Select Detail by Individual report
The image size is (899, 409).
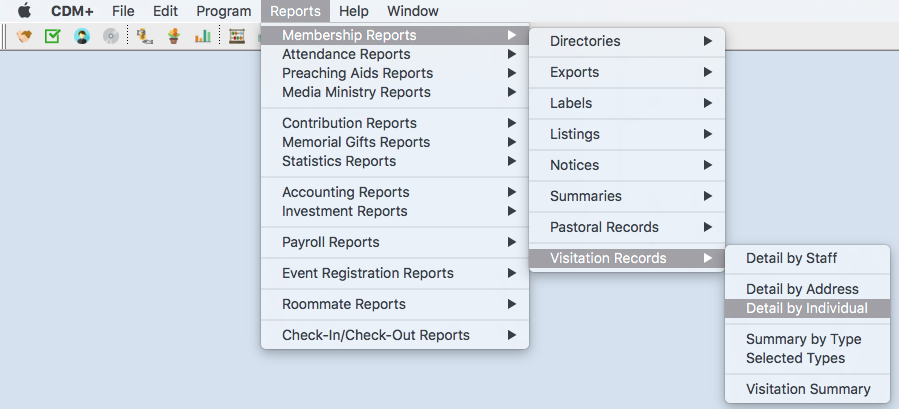pyautogui.click(x=806, y=308)
